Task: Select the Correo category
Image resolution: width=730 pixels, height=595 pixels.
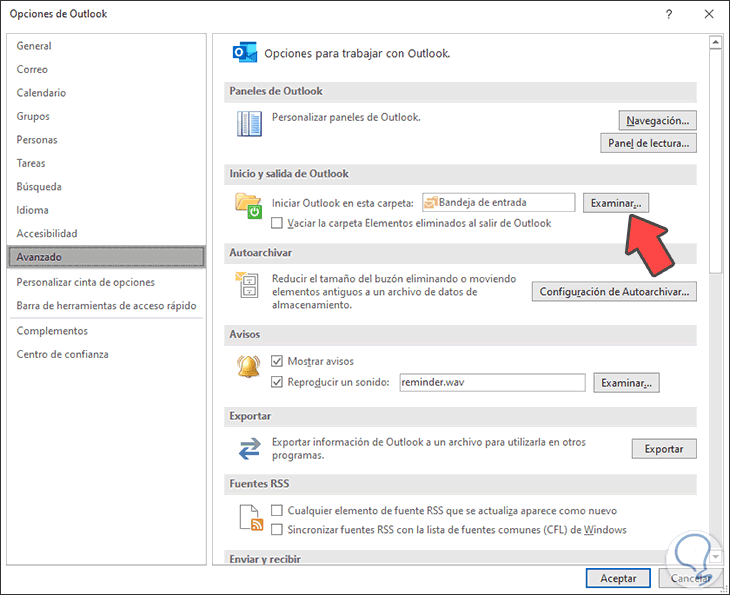Action: (107, 69)
